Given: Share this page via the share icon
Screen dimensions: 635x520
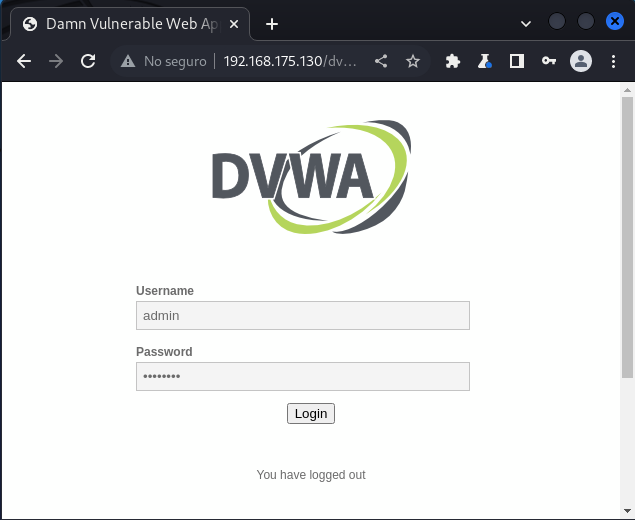Looking at the screenshot, I should point(381,61).
